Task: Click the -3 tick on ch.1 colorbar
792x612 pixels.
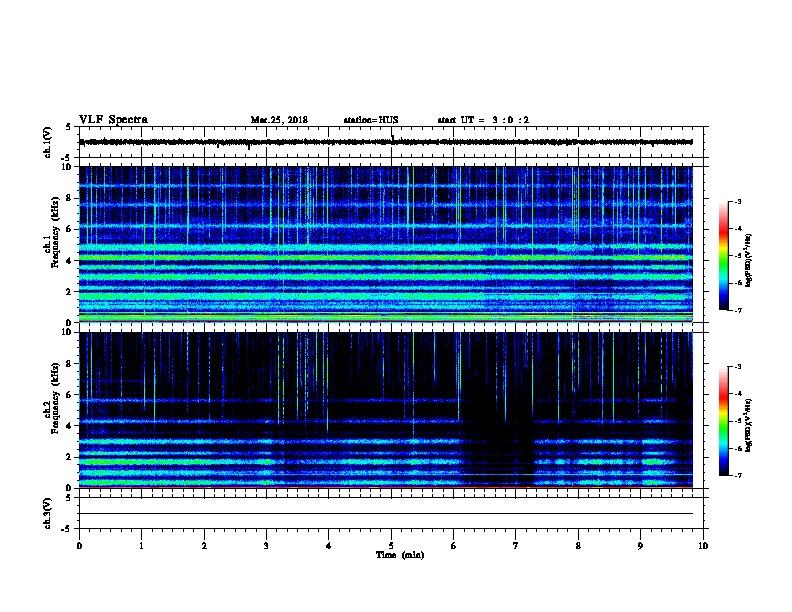Action: 738,202
